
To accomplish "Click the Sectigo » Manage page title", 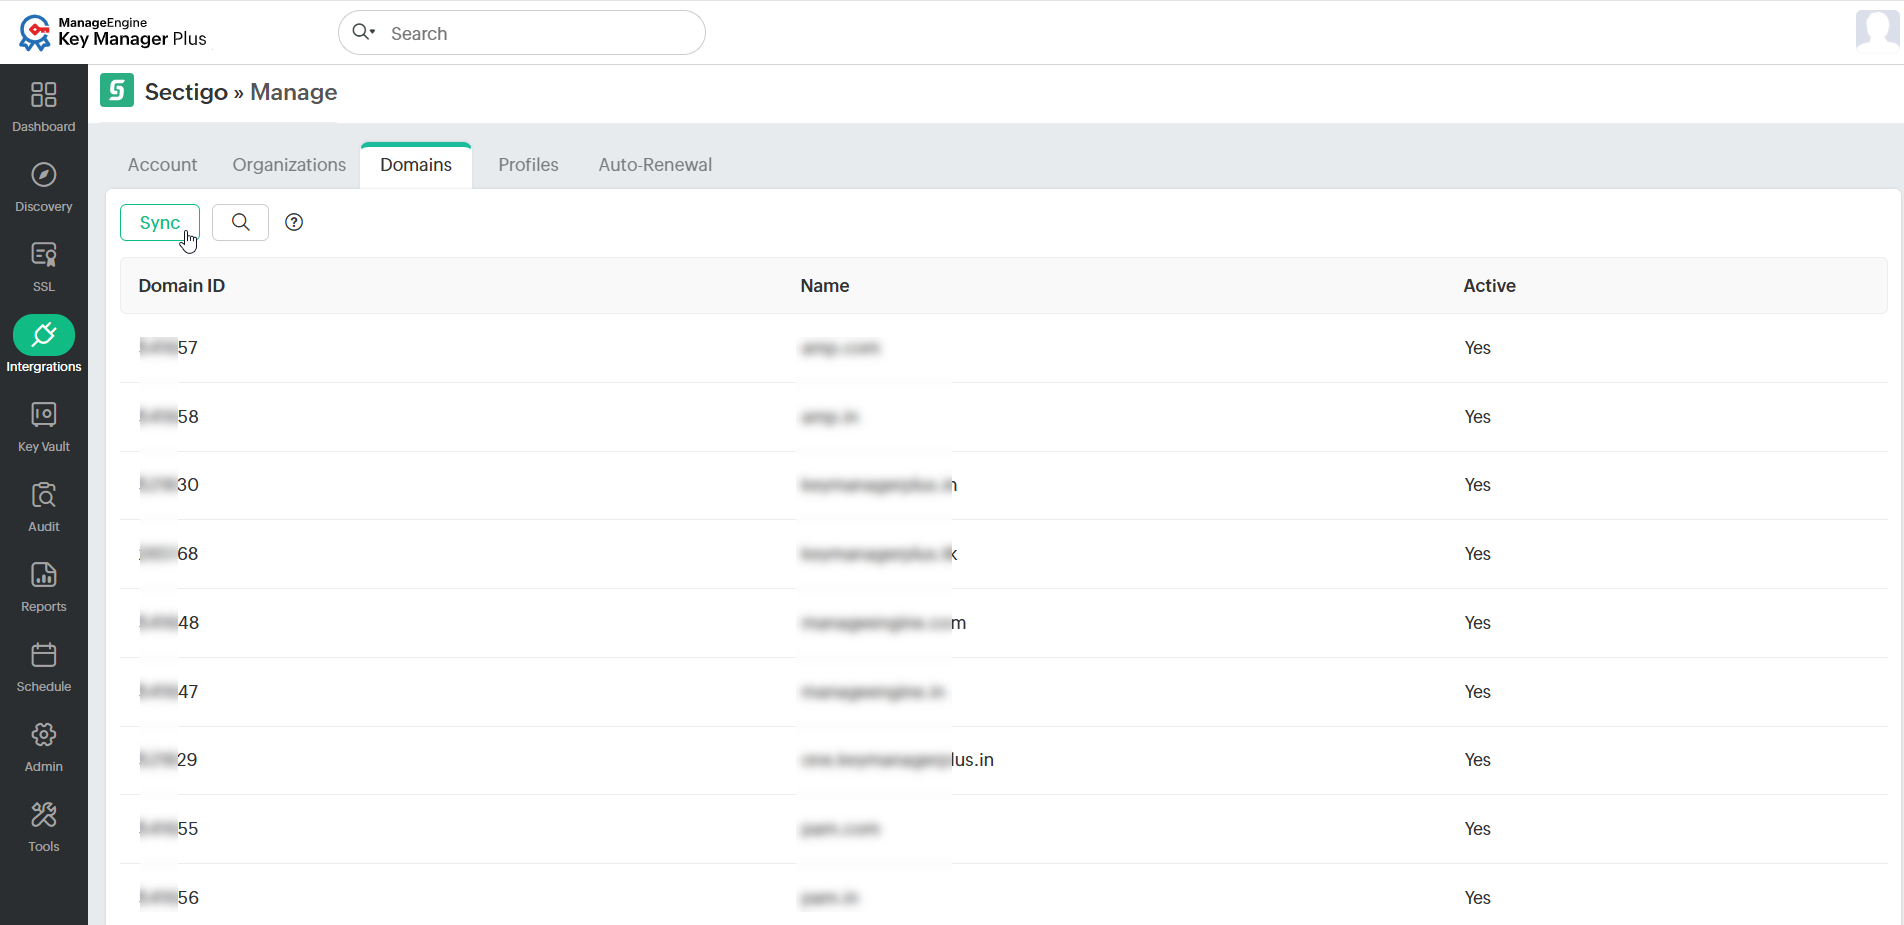I will pos(241,92).
